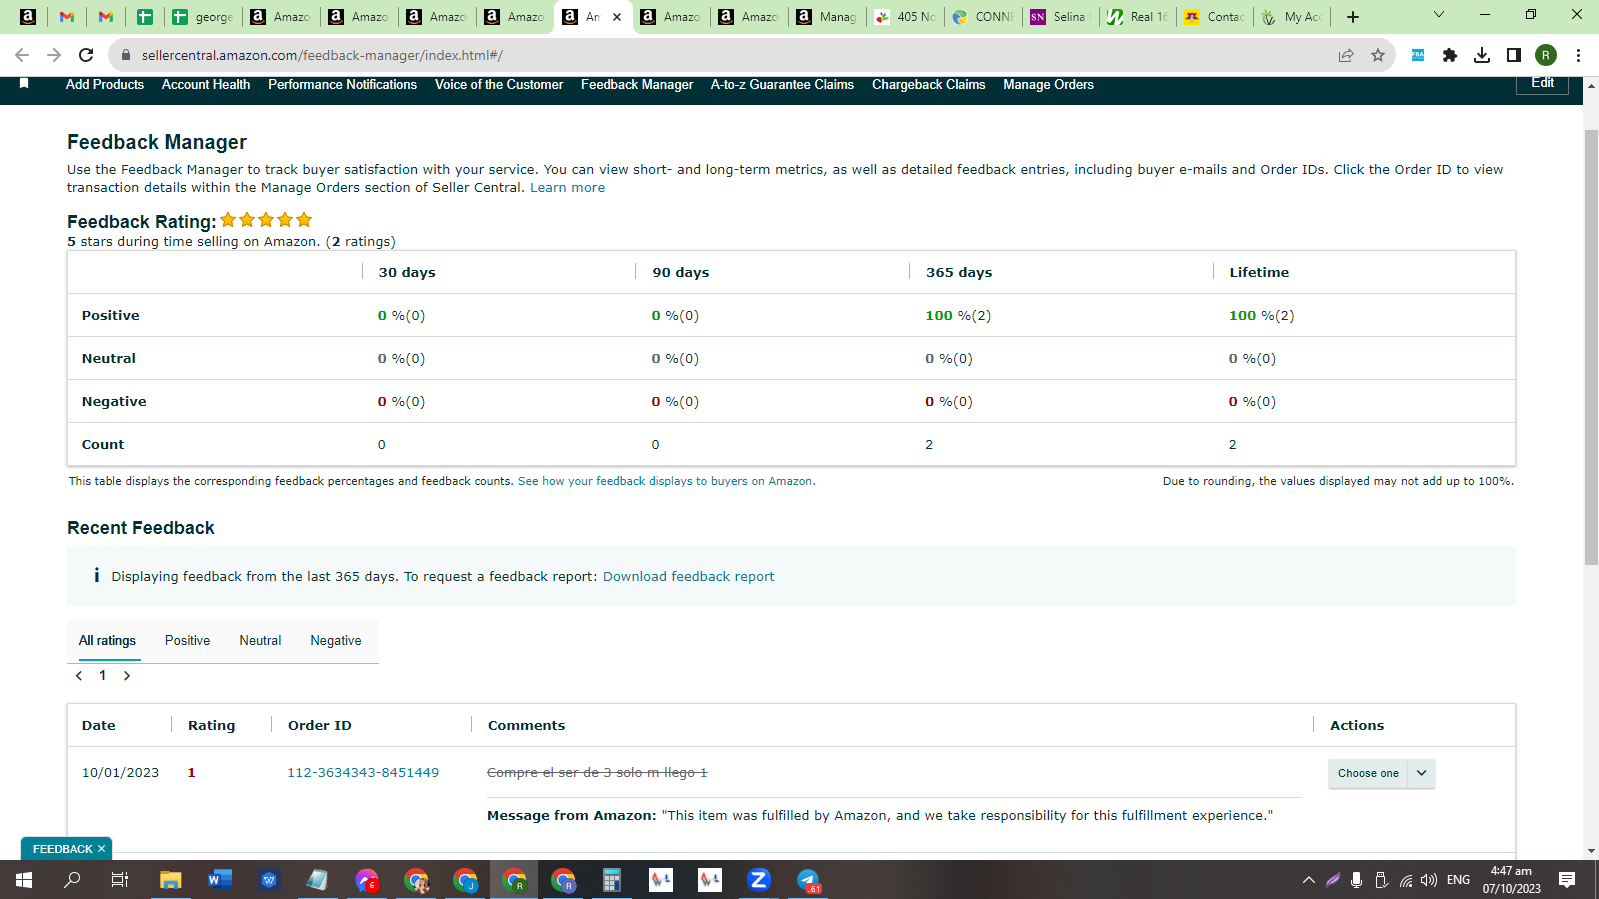Switch to the Negative feedback tab

tap(336, 640)
